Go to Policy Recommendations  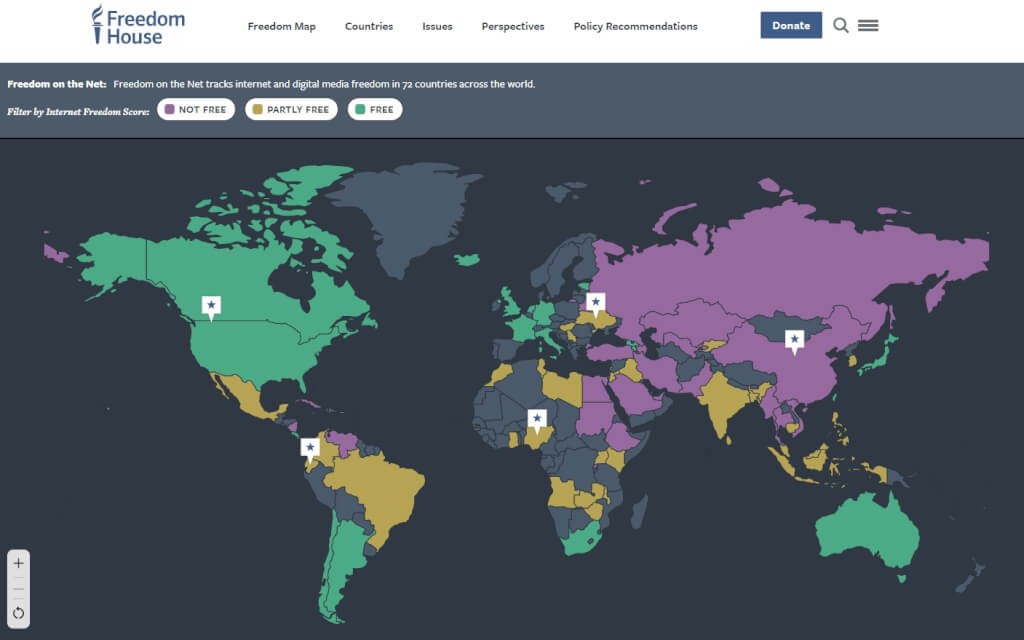coord(635,27)
